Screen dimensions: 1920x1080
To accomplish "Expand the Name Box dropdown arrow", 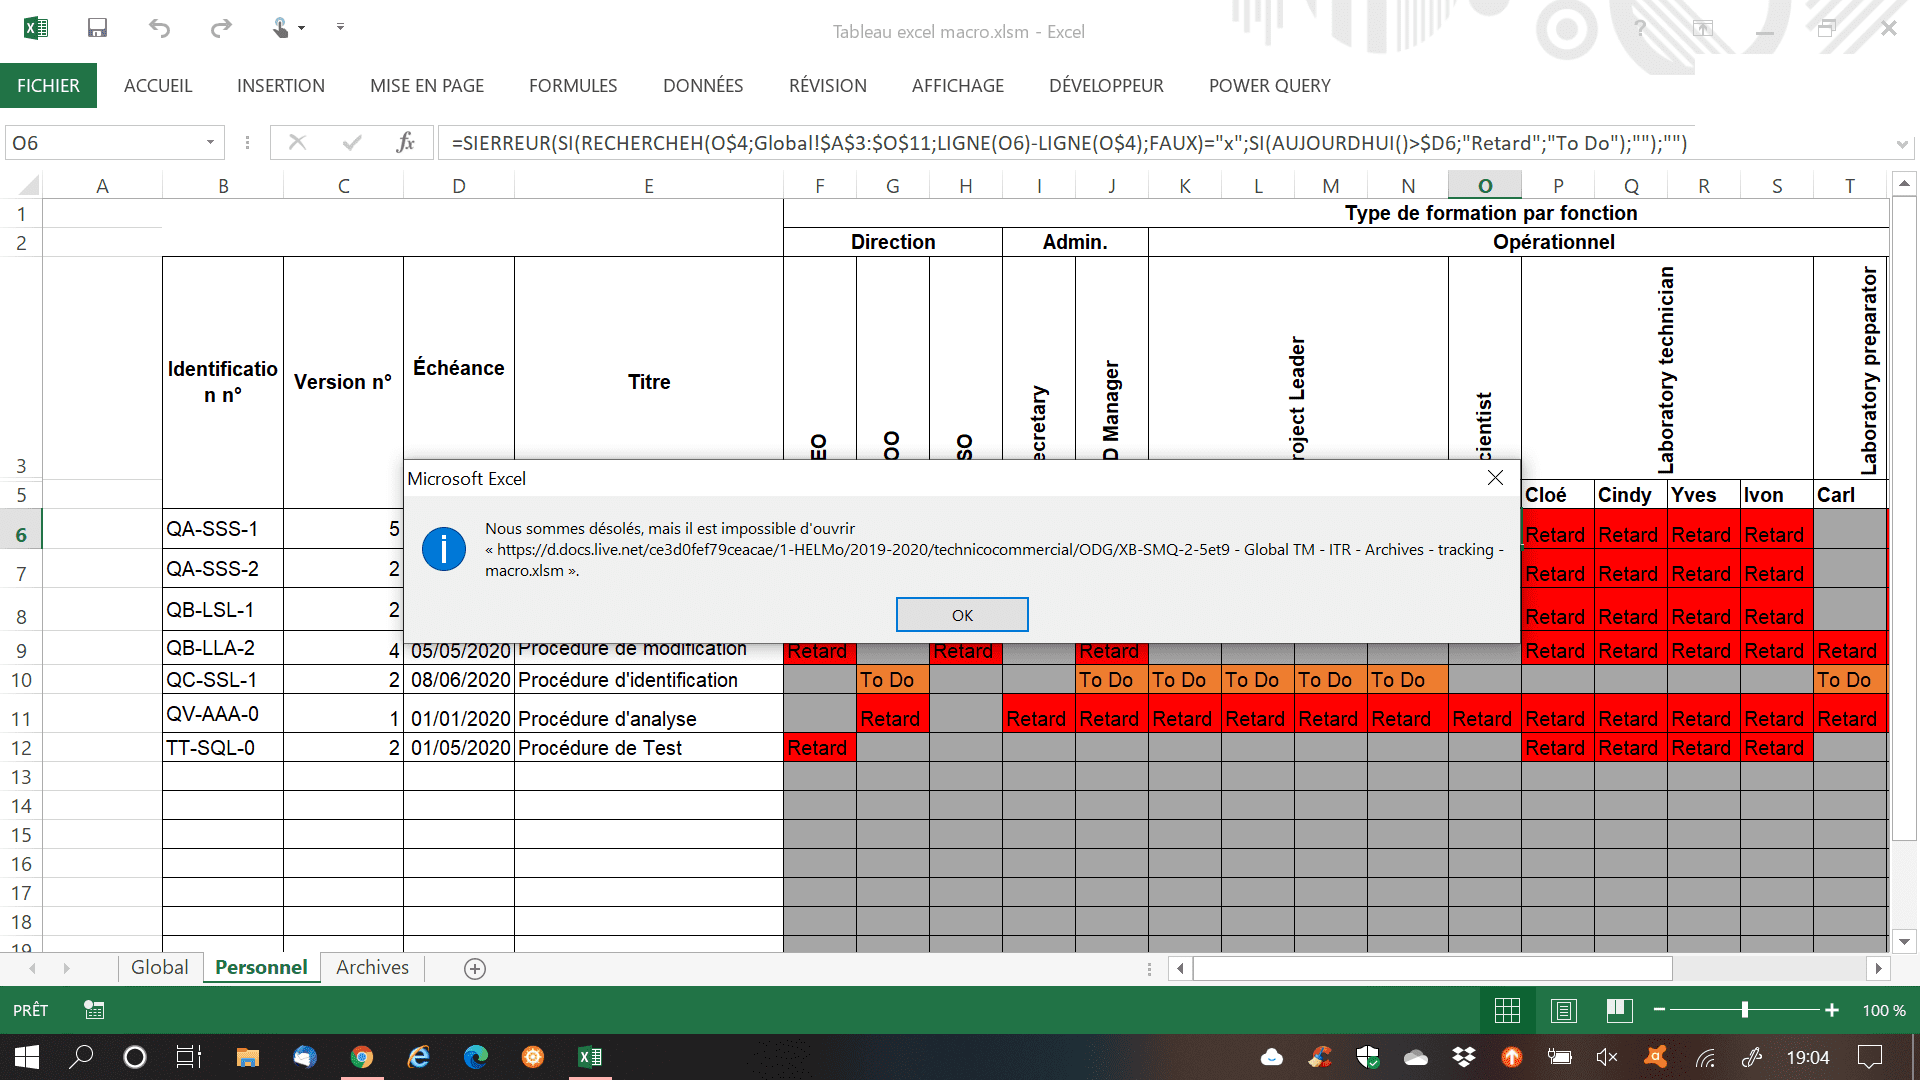I will coord(210,143).
